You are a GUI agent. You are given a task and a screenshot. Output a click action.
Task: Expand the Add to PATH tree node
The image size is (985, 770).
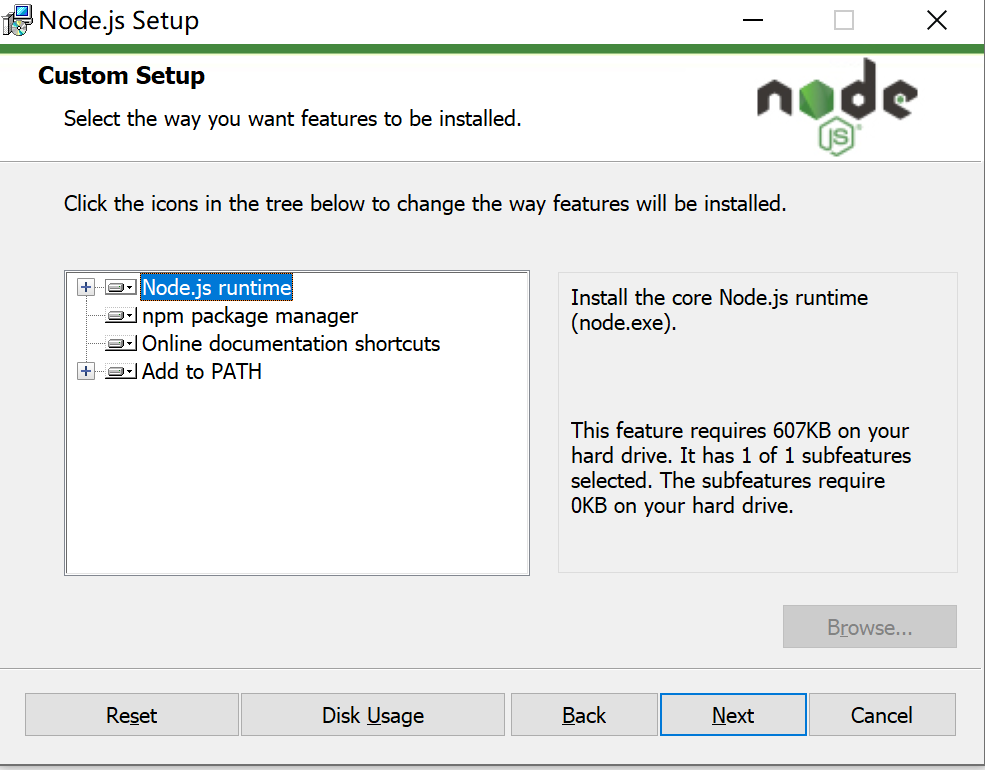86,371
